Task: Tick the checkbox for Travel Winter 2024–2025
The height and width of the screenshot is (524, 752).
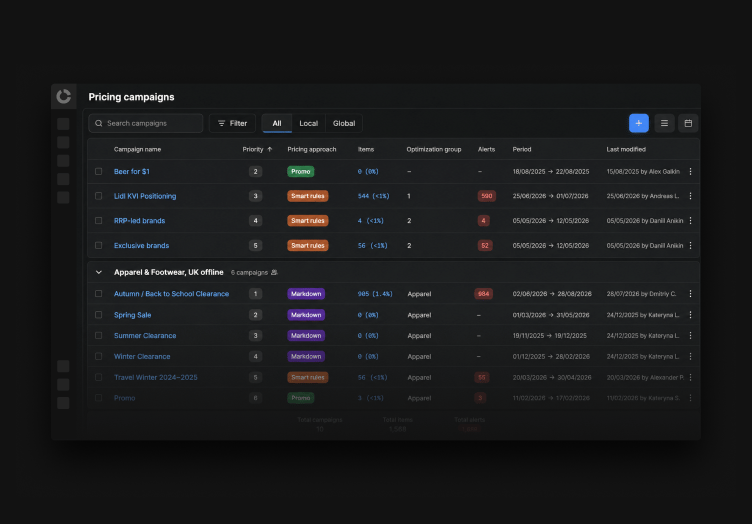Action: coord(98,377)
